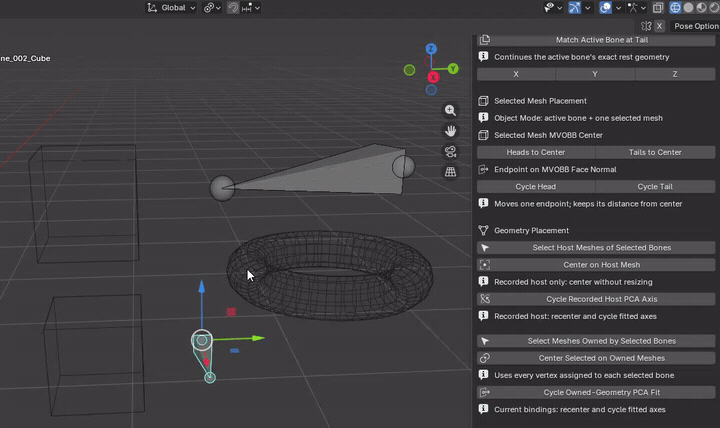Click Heads to Center

click(x=536, y=152)
